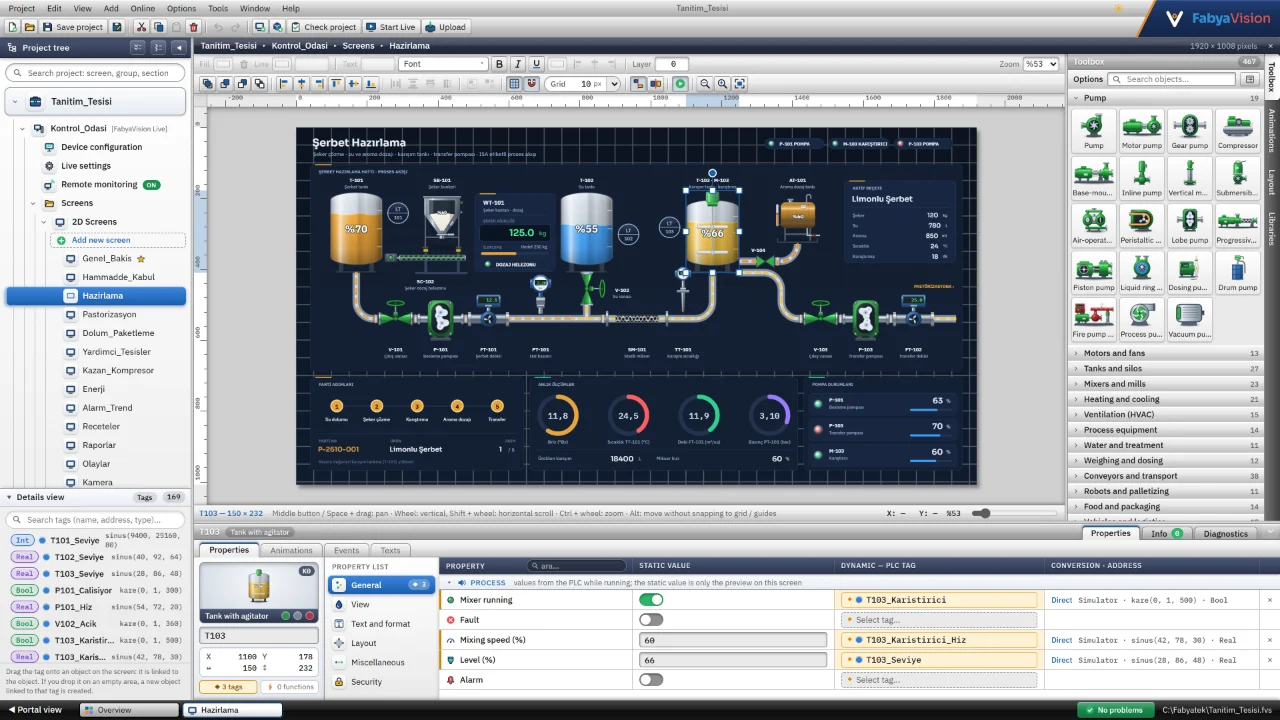Select the Pastorizasyon screen in project tree

click(109, 315)
